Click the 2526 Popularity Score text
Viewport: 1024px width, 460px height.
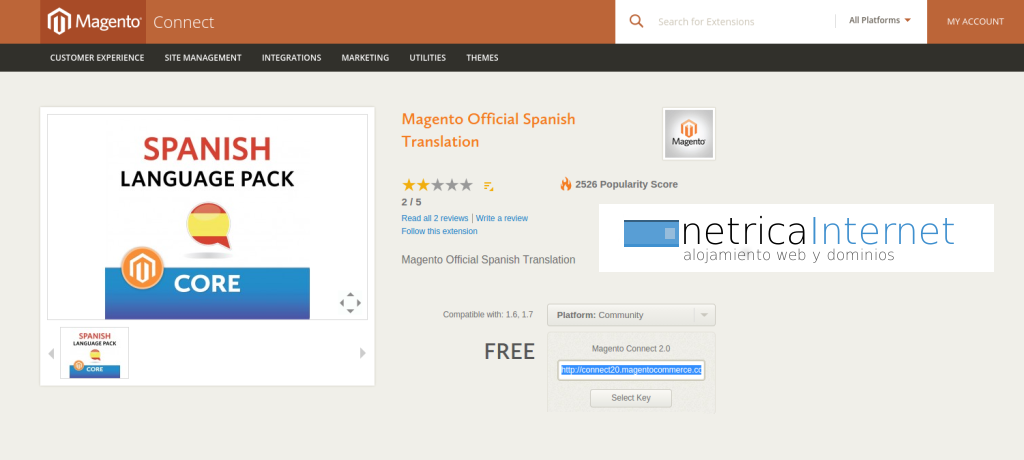[x=626, y=184]
